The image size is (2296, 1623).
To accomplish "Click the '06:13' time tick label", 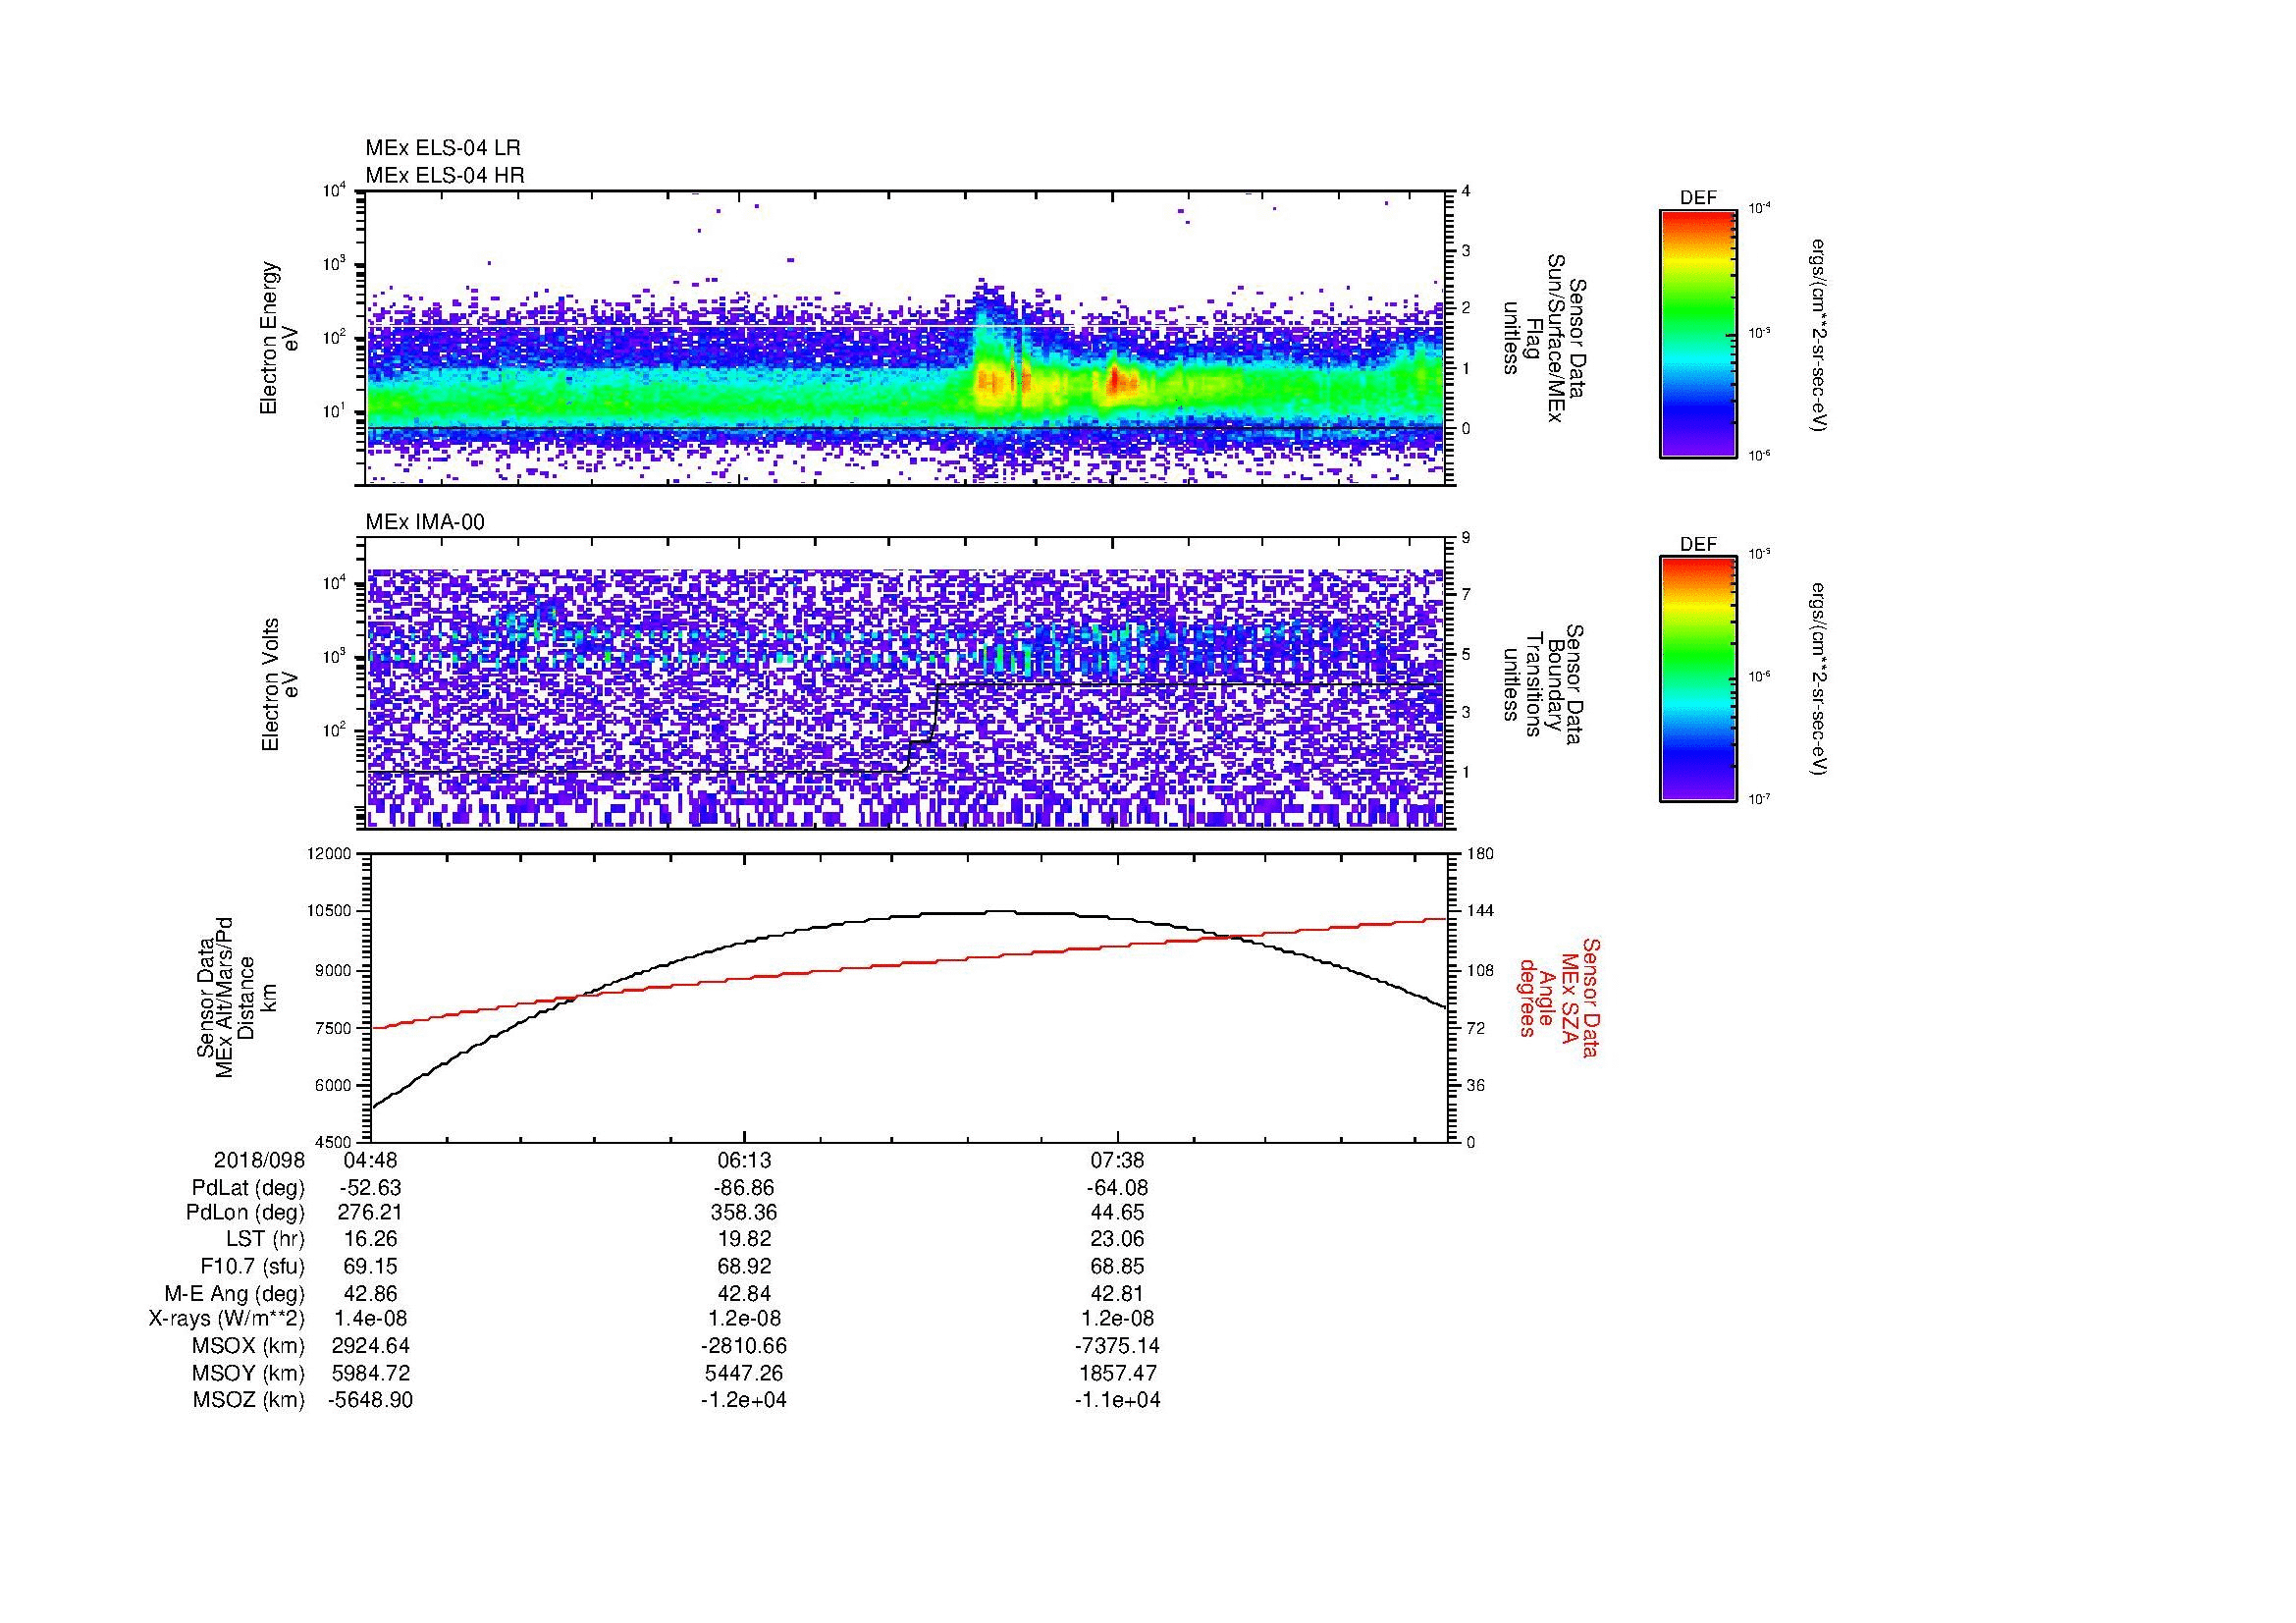I will (744, 1161).
